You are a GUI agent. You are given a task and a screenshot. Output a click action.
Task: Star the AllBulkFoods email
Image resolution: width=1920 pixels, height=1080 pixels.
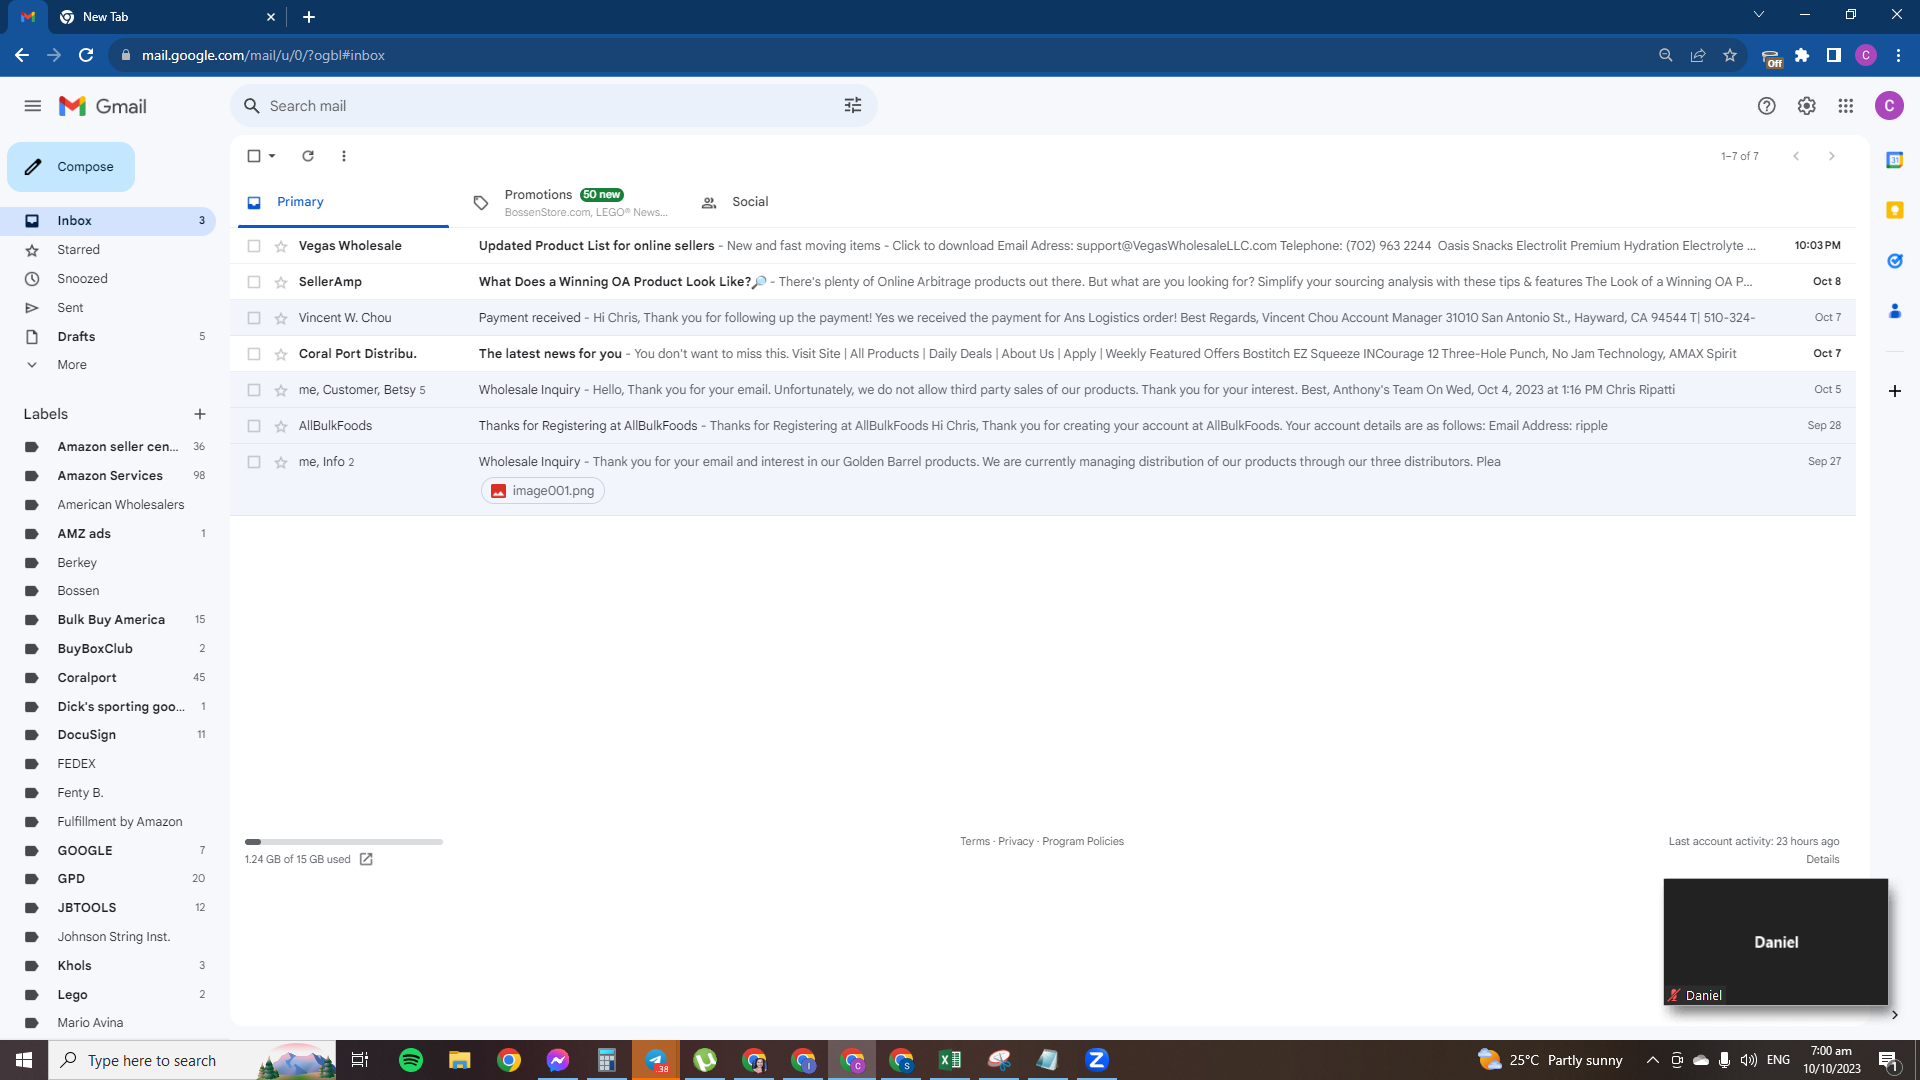281,426
